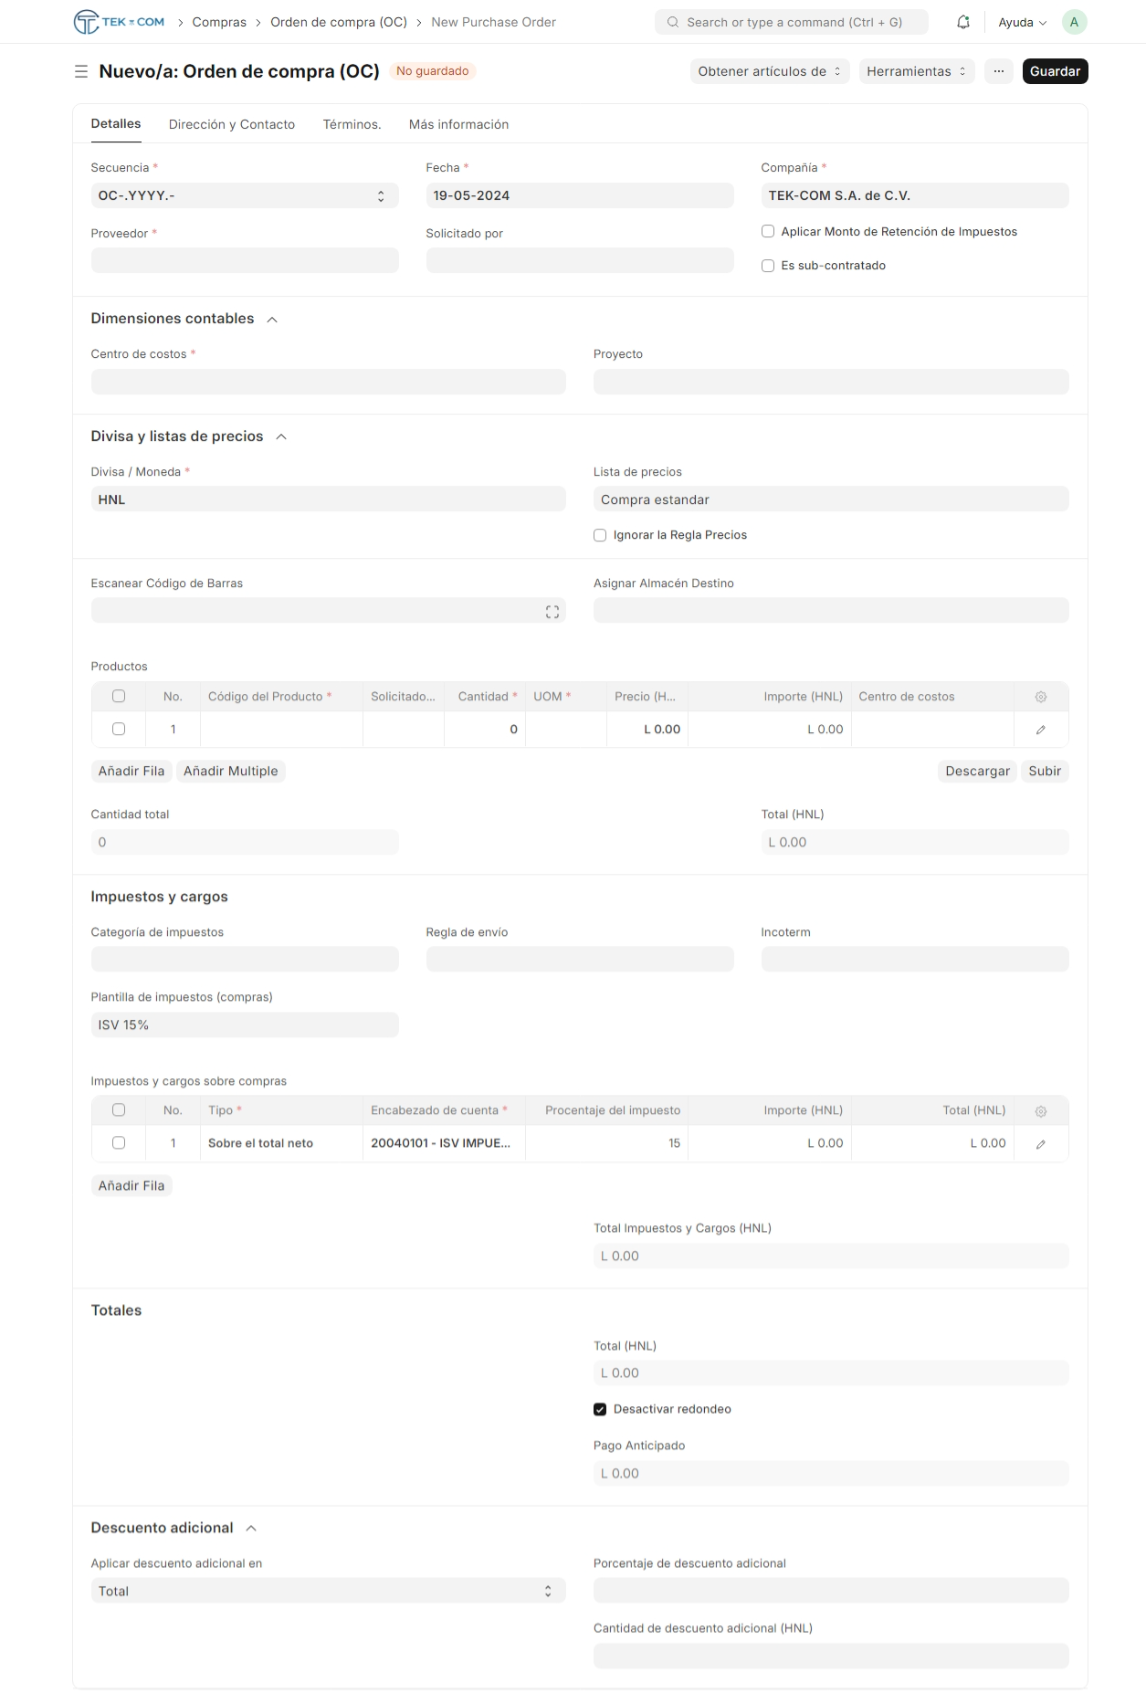Edit Productos row 1 with pencil icon
This screenshot has height=1708, width=1146.
(1040, 730)
